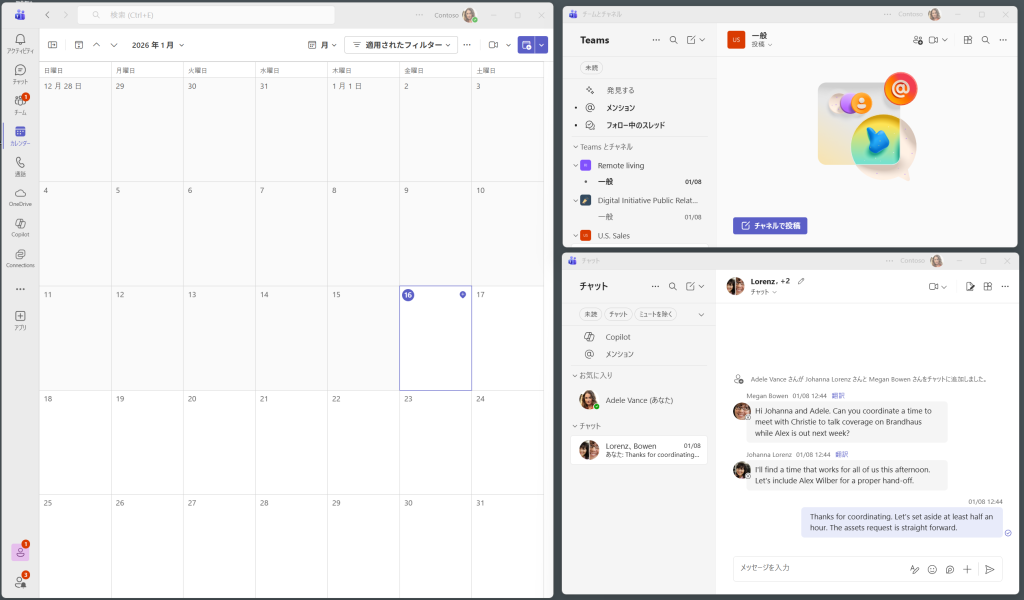The width and height of the screenshot is (1024, 600).
Task: Open the 一般 channel under Remote living
Action: (x=606, y=182)
